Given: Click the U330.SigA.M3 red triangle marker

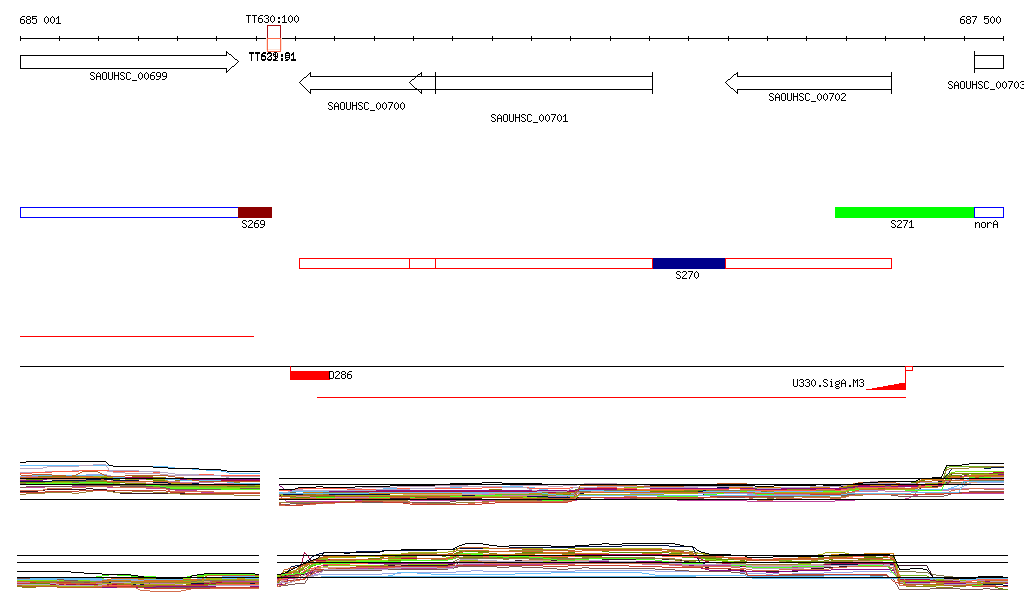Looking at the screenshot, I should (886, 386).
